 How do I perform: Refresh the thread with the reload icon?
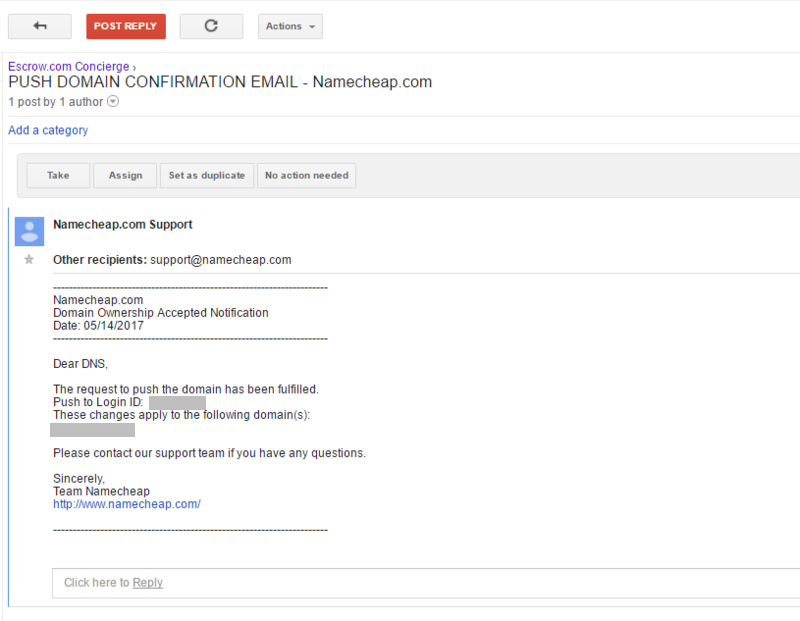pos(211,26)
